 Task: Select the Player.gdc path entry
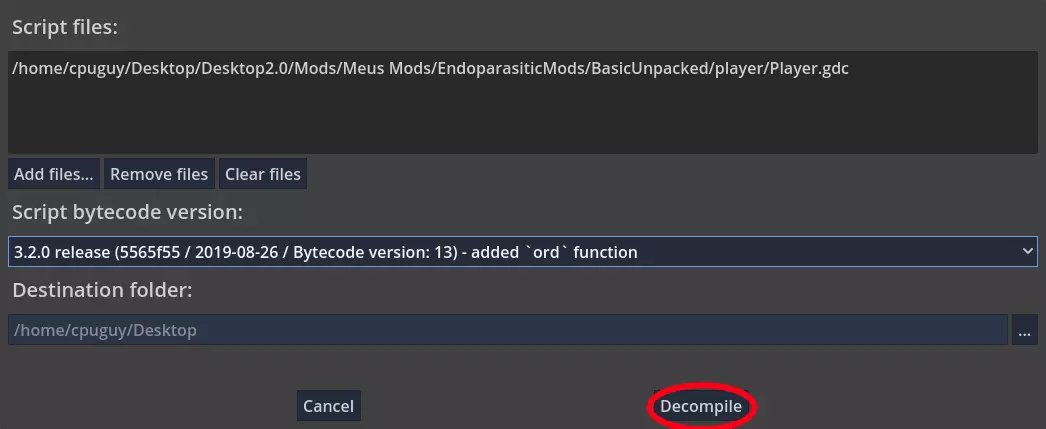click(x=430, y=69)
